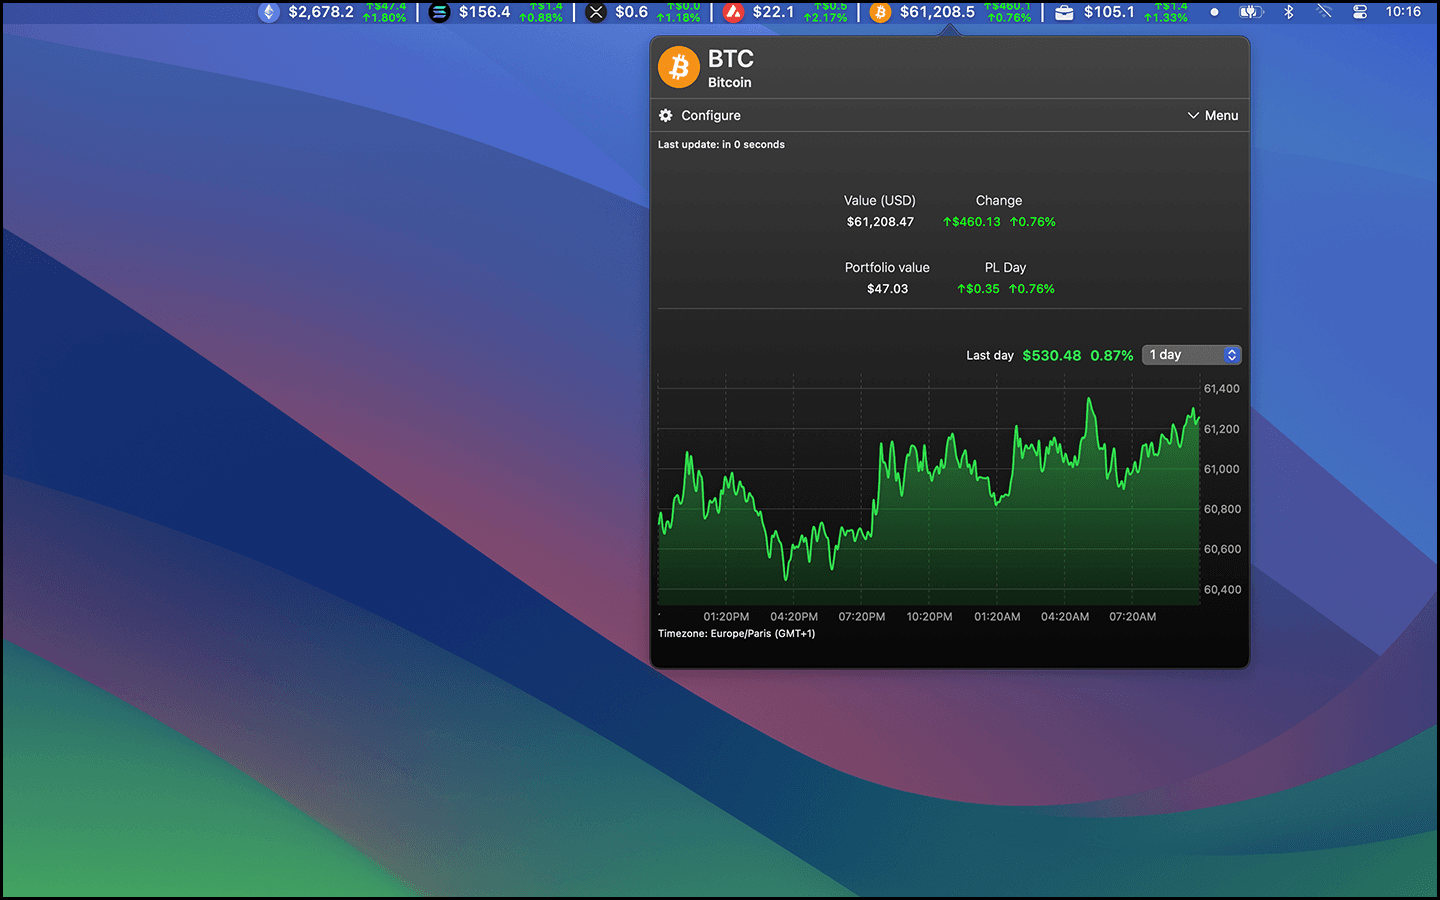Click the ↑1.80% Ethereum change in menu bar
The height and width of the screenshot is (900, 1440).
coord(384,18)
